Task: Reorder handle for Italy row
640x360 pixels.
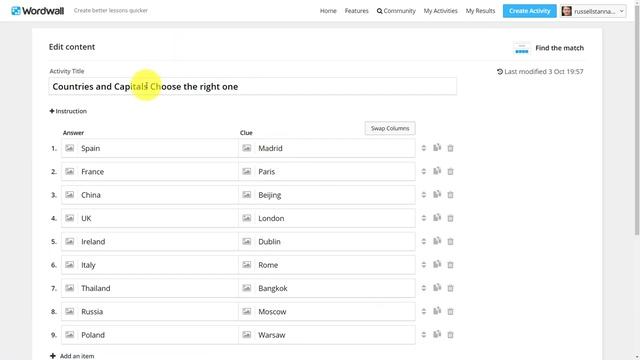Action: click(424, 265)
